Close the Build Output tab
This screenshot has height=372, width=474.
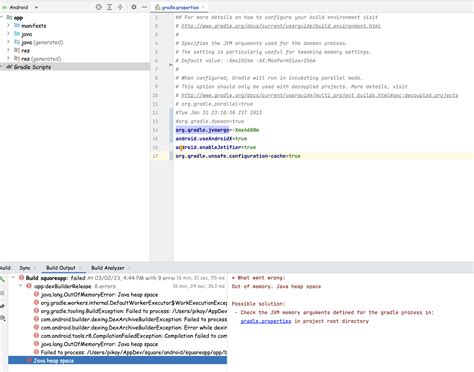click(80, 268)
